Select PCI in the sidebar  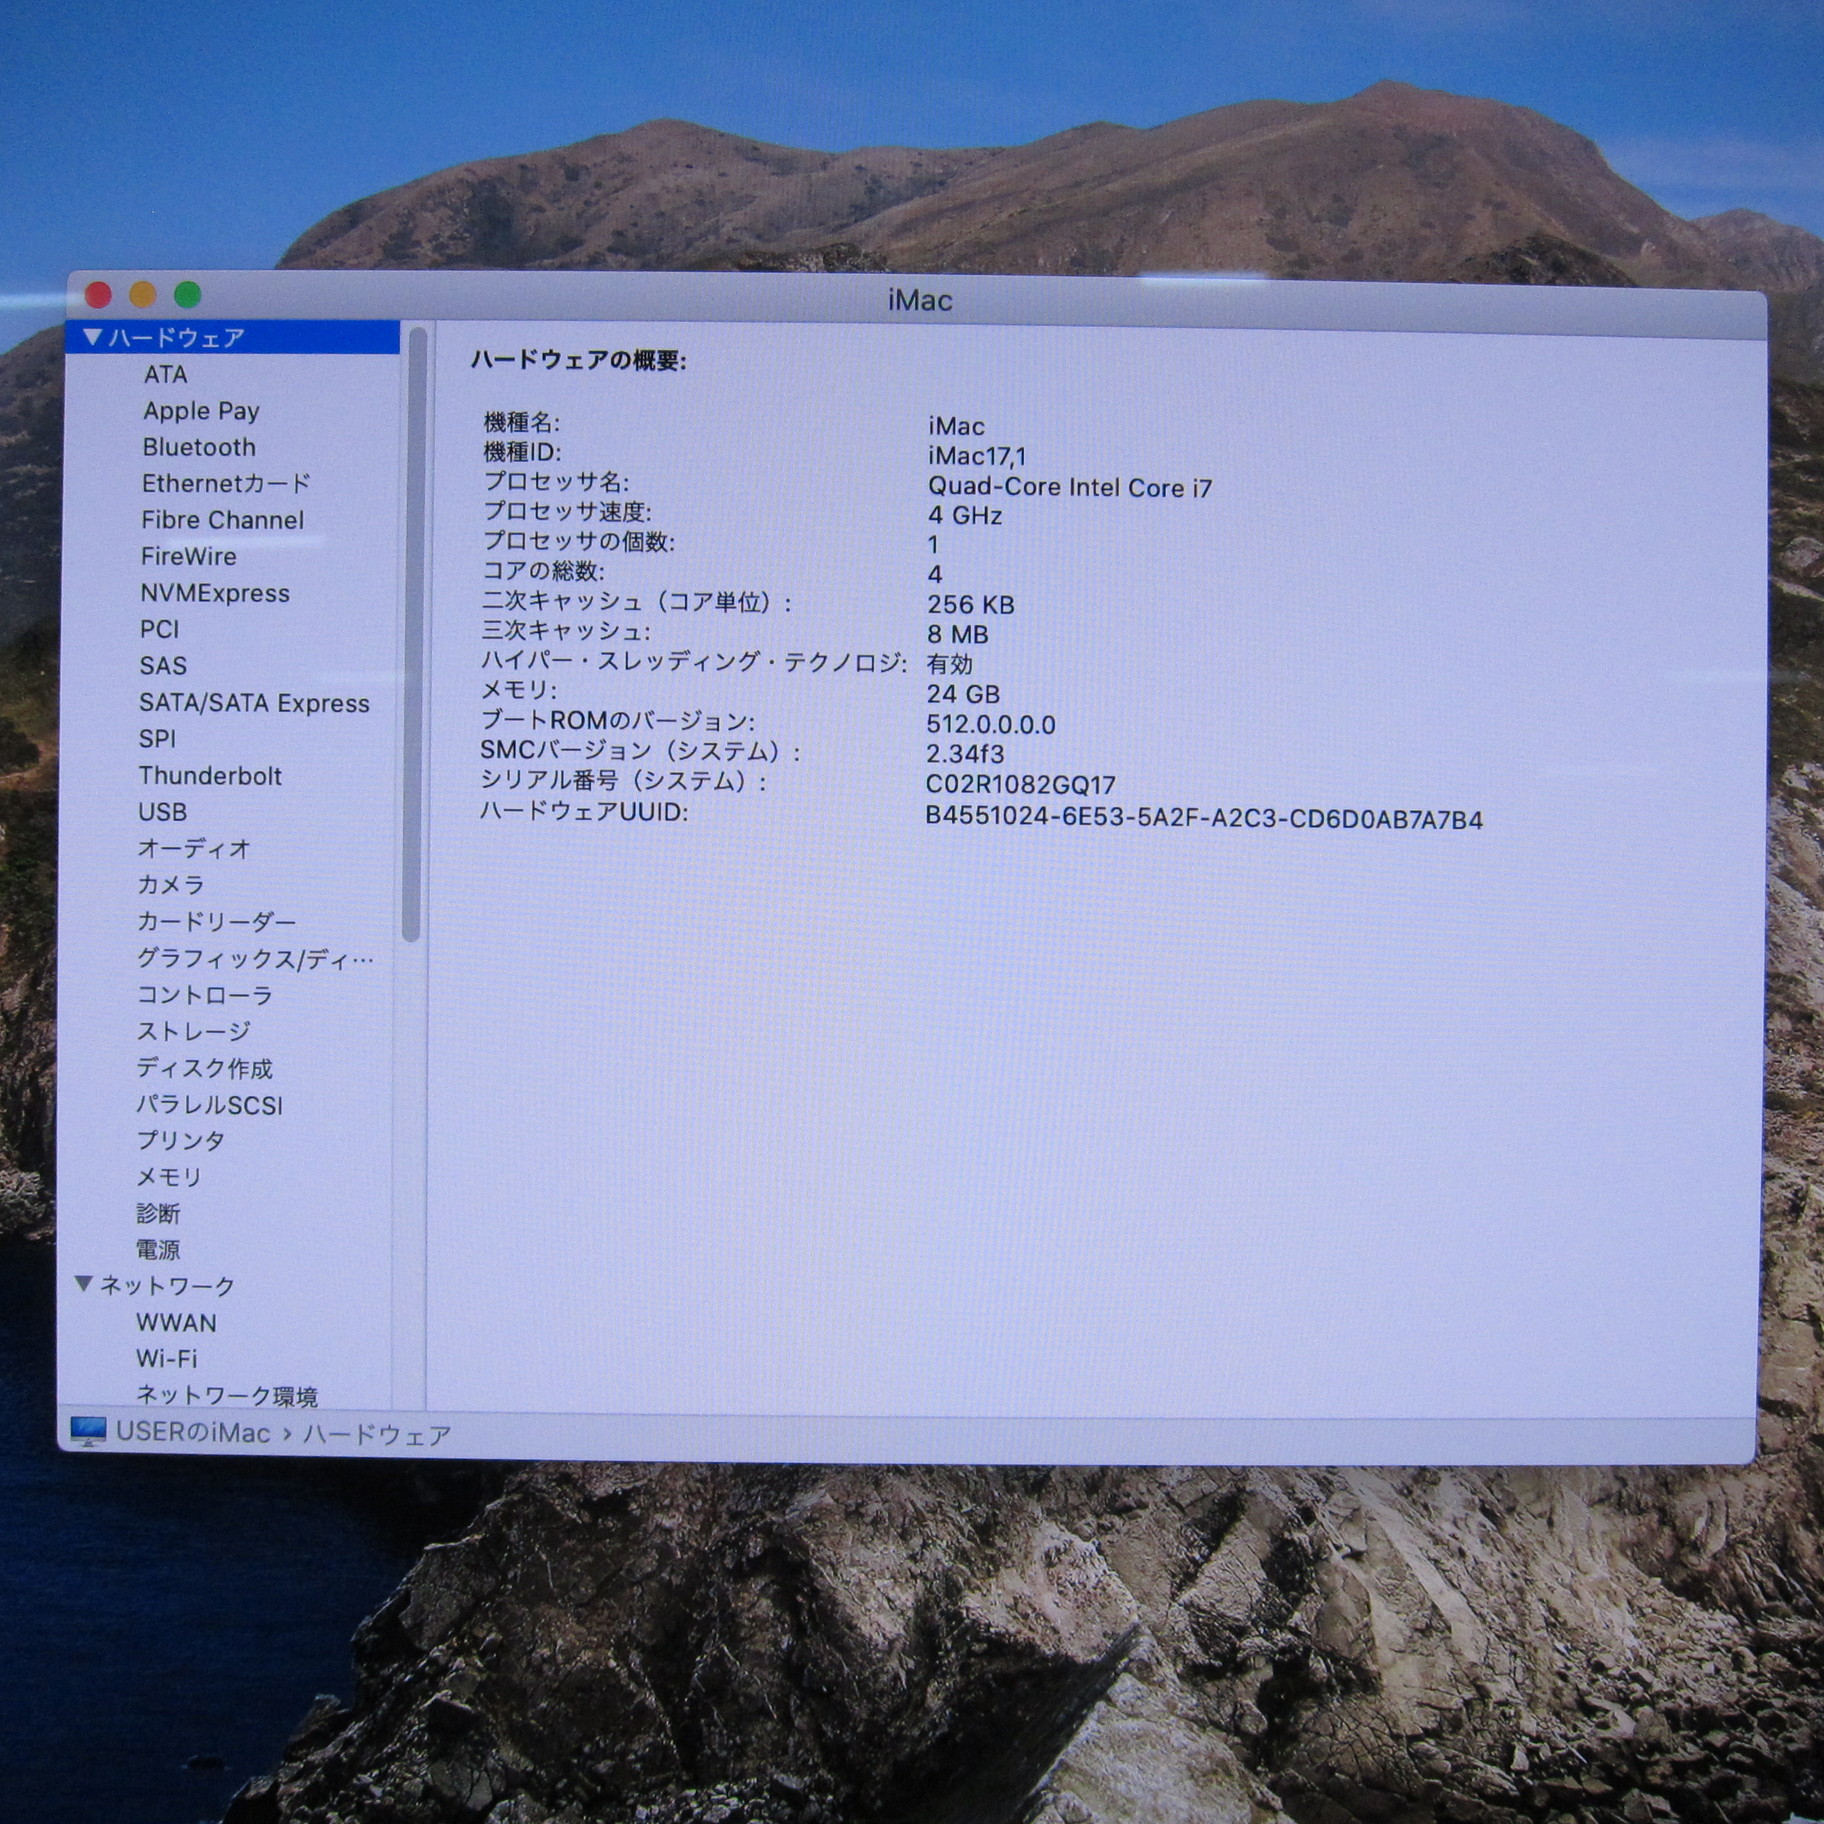[x=160, y=629]
